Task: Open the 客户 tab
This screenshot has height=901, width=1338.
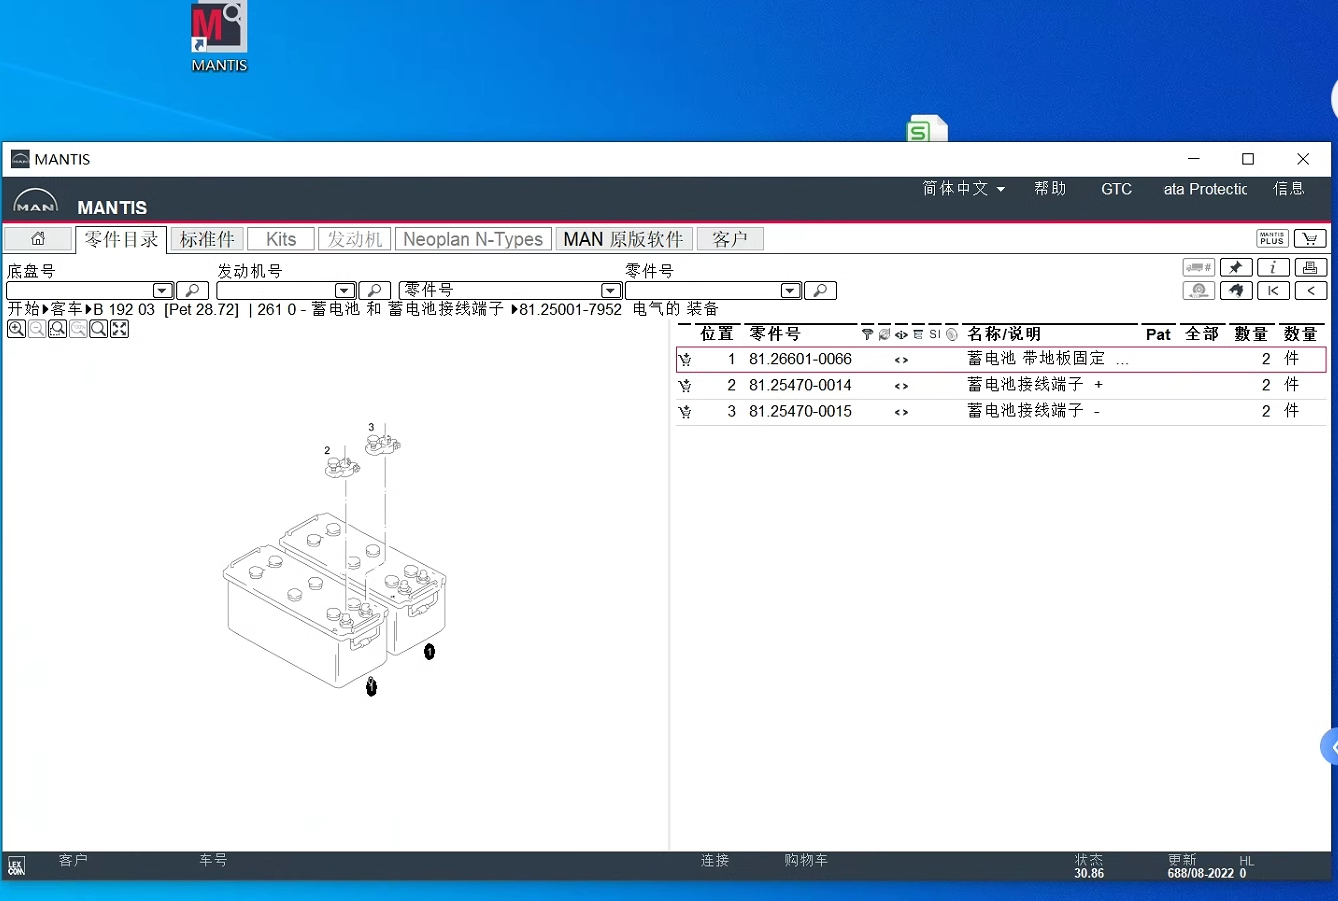Action: (730, 239)
